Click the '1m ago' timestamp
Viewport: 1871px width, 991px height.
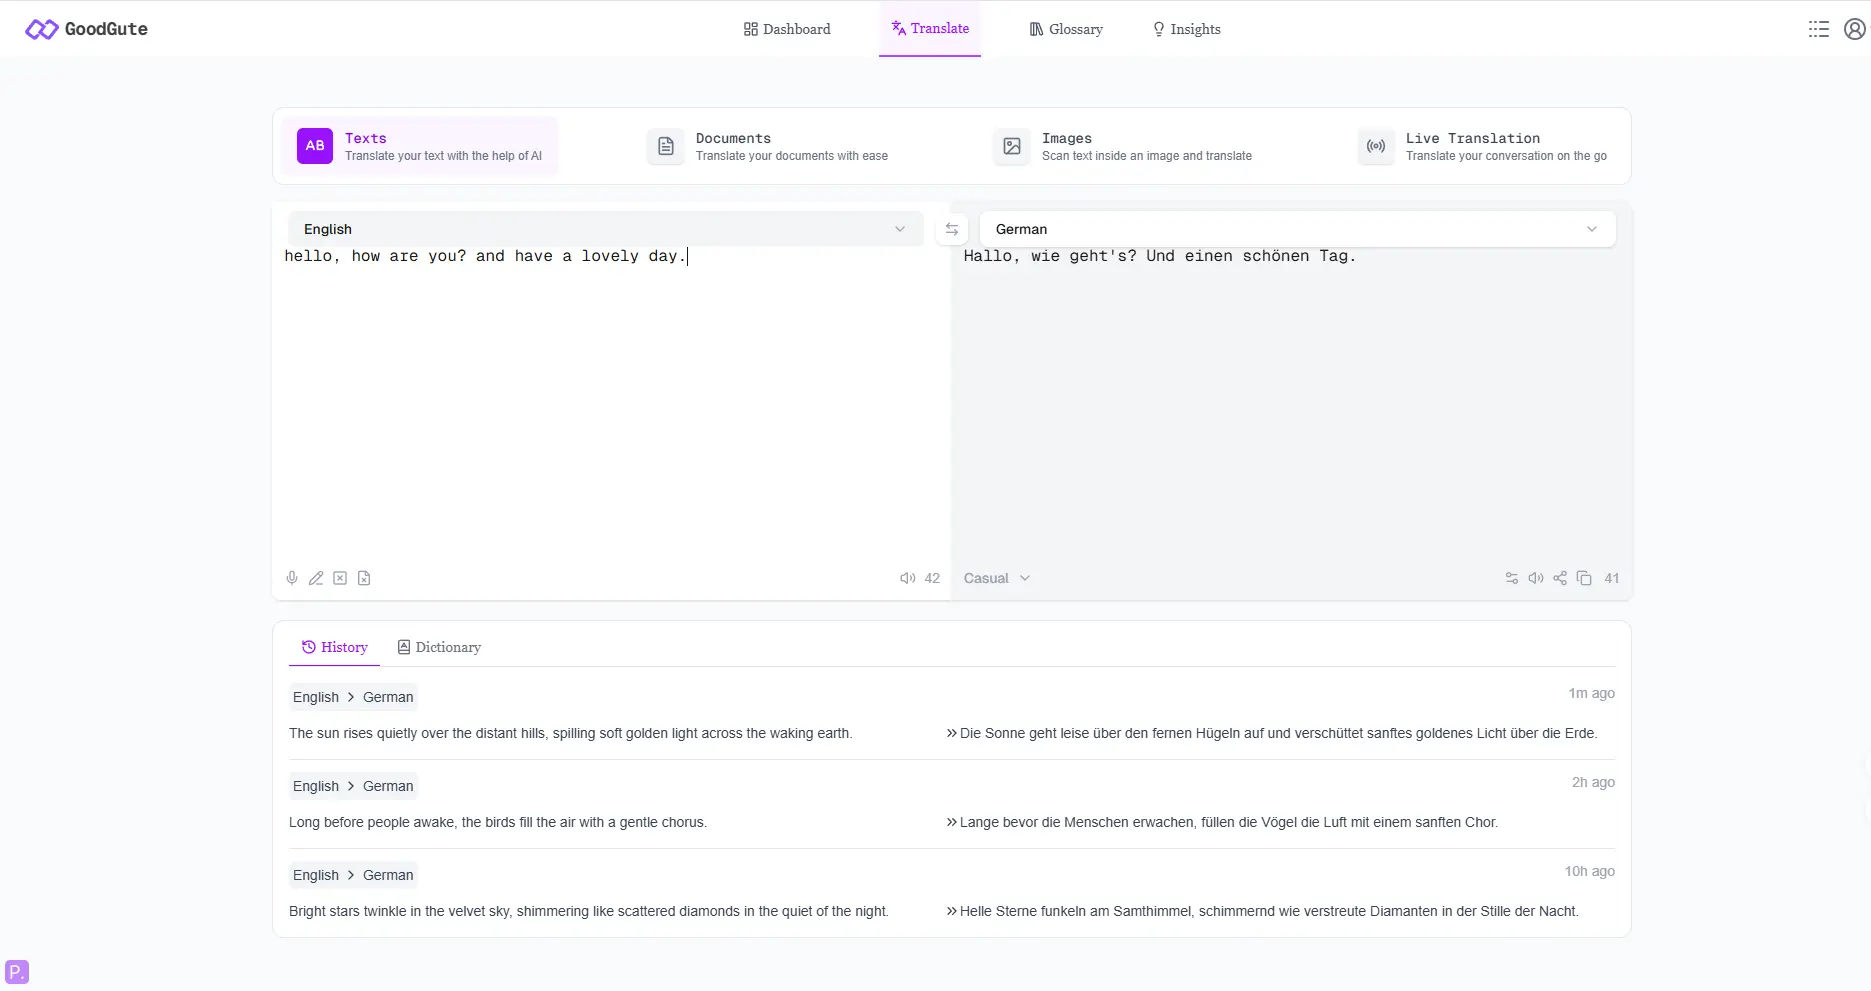tap(1591, 693)
